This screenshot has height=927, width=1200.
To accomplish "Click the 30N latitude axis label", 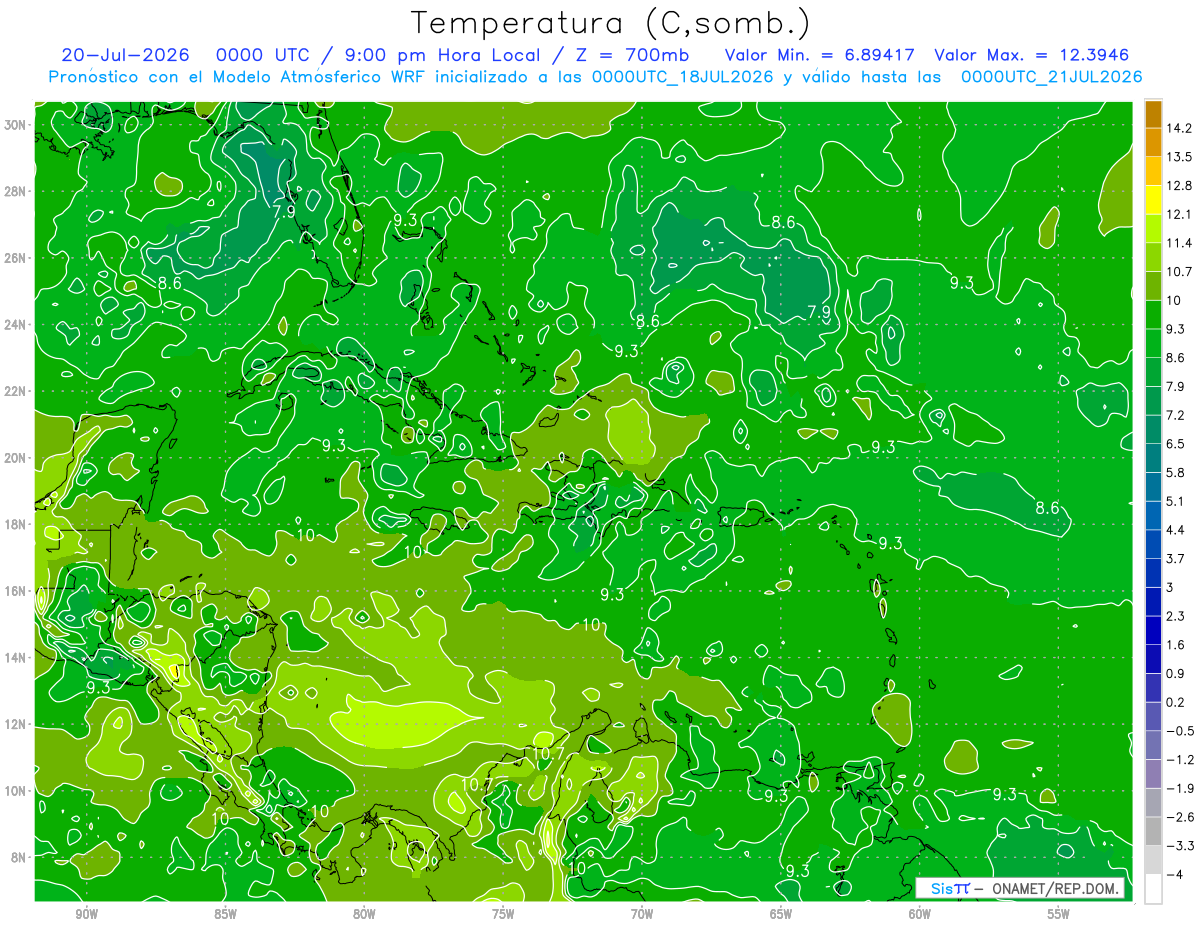I will [15, 125].
